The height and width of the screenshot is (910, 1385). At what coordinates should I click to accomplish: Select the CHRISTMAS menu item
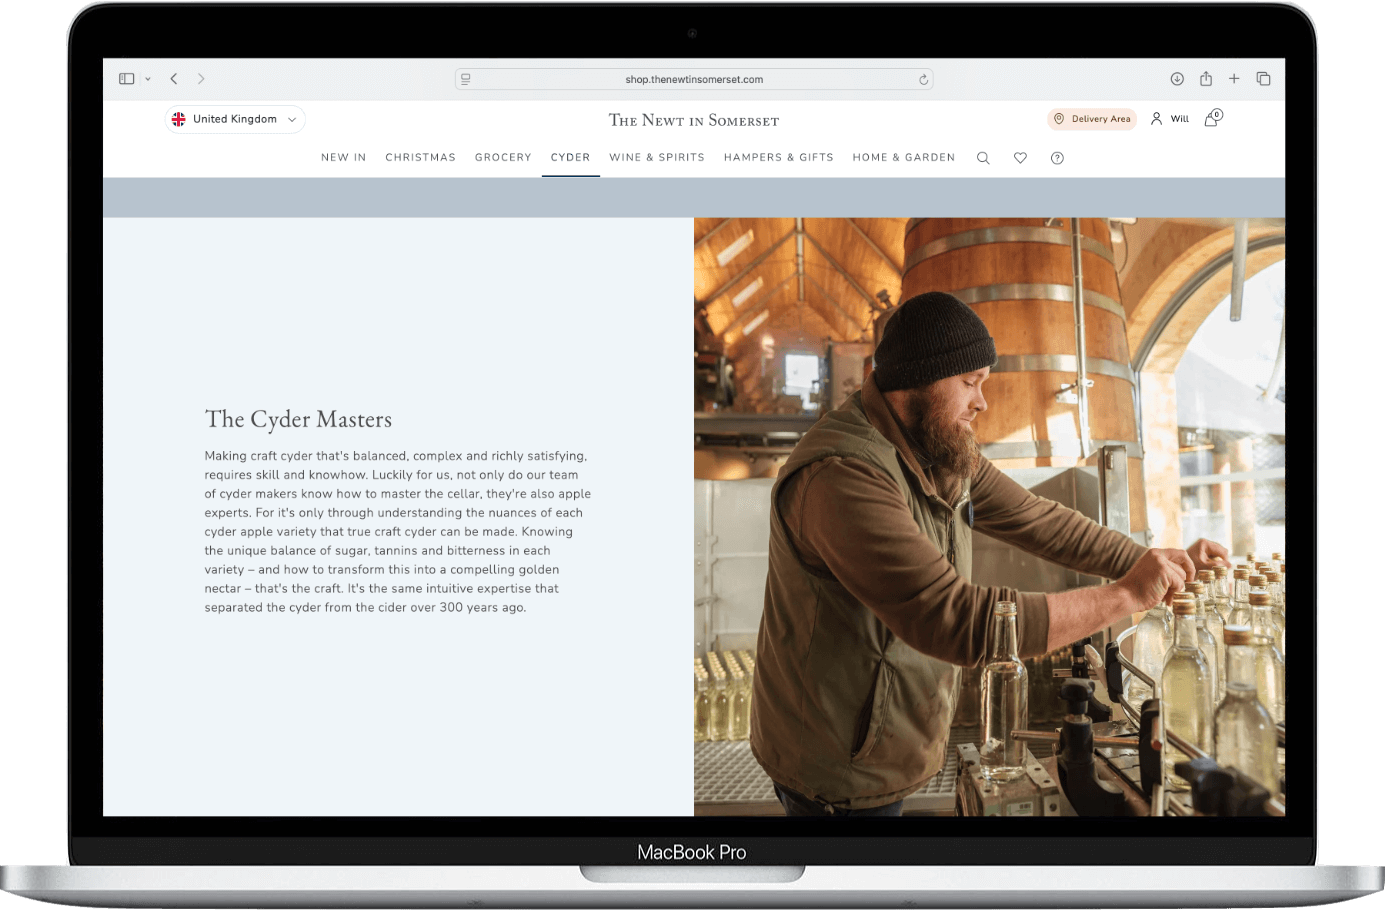point(420,157)
